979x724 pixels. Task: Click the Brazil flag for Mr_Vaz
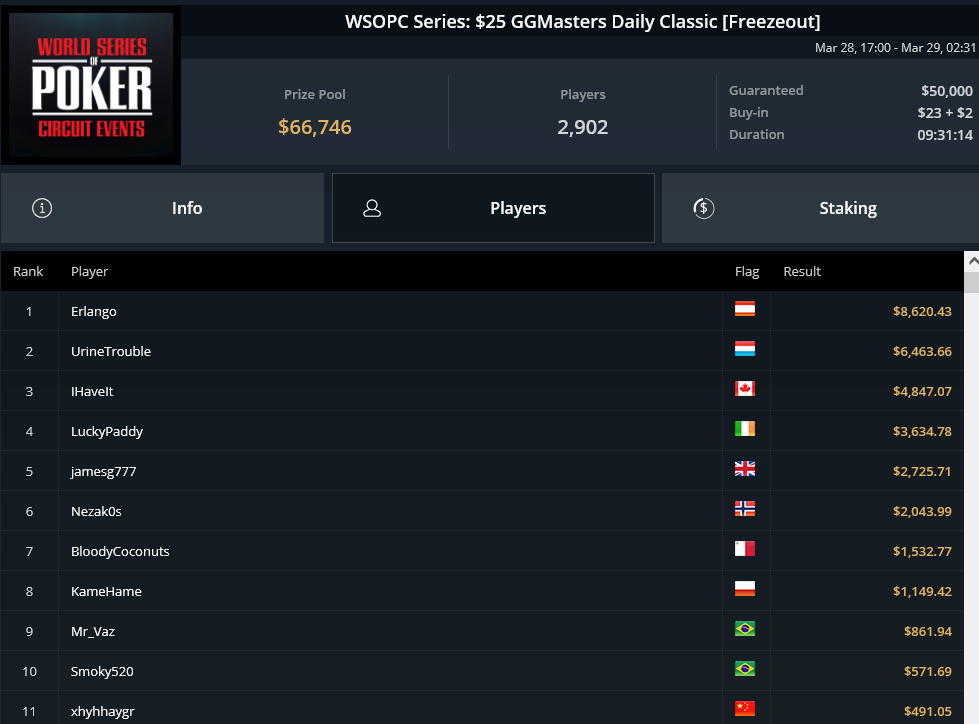745,629
